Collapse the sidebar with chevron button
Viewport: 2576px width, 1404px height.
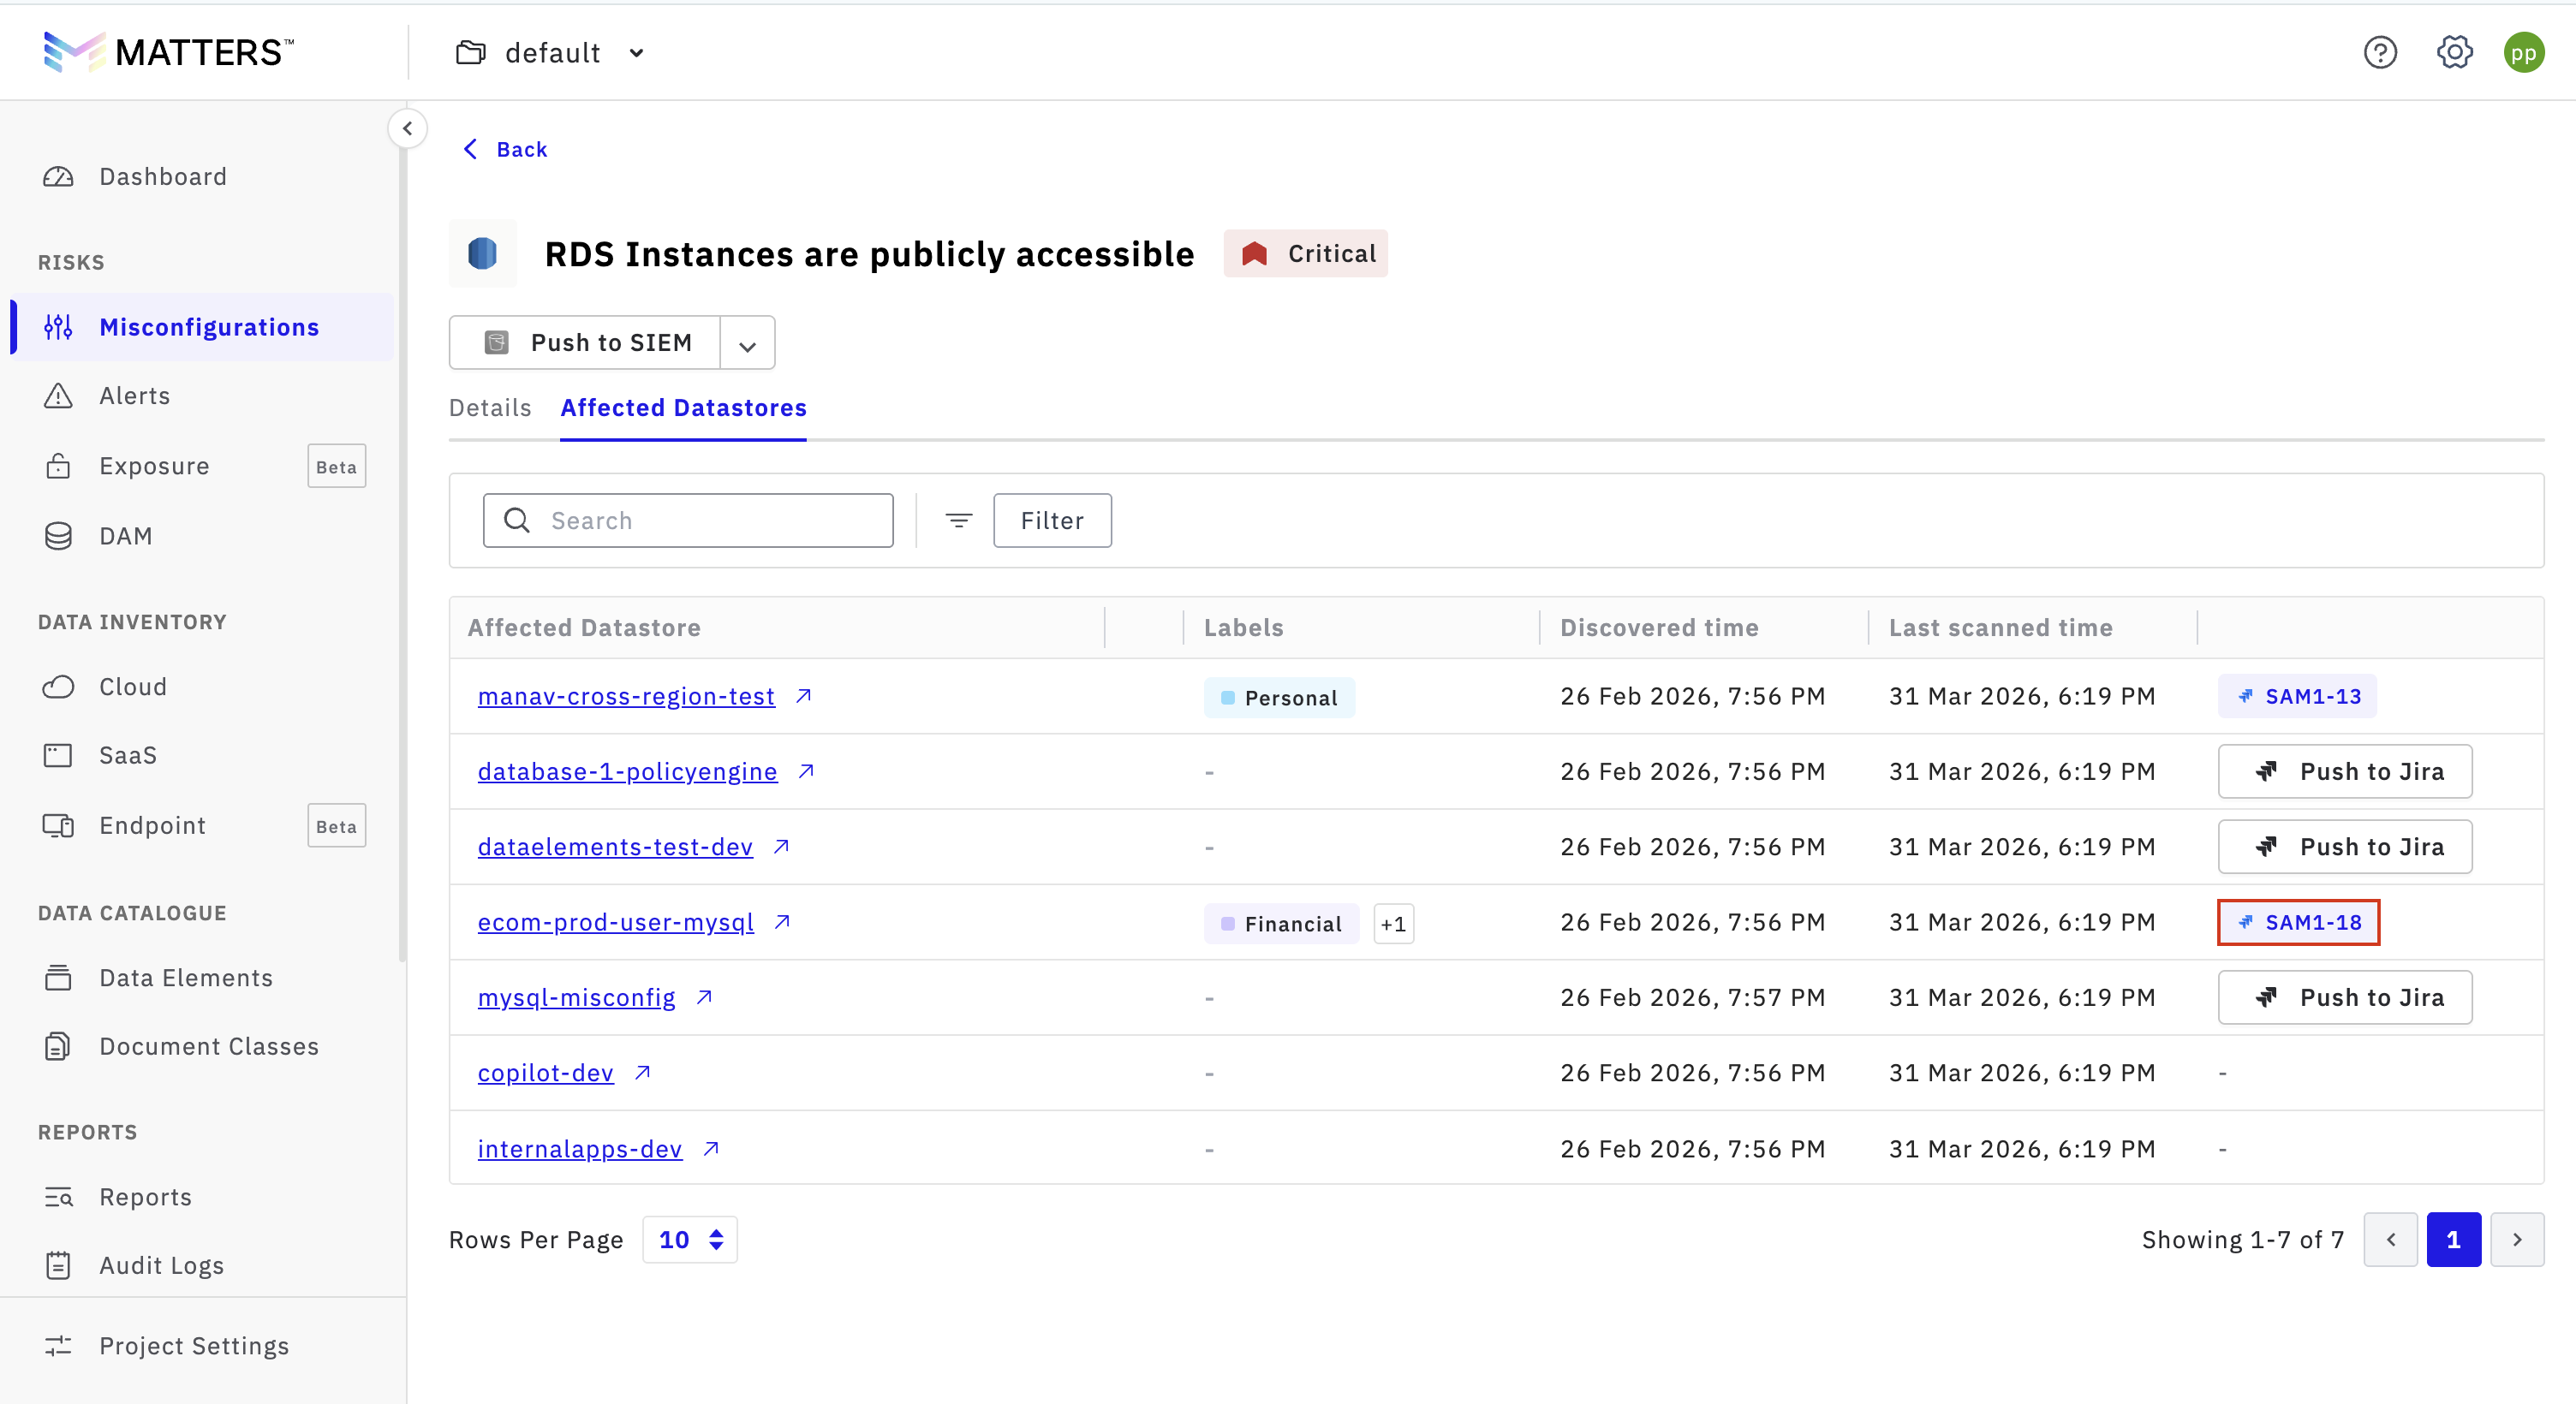pyautogui.click(x=407, y=128)
